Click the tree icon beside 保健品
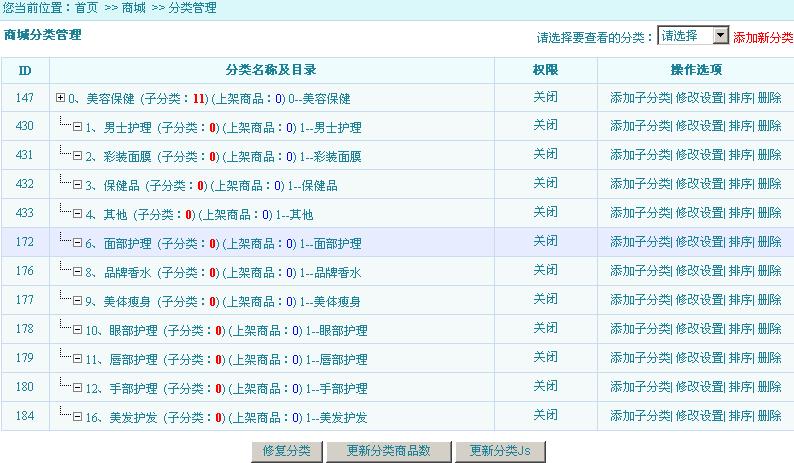This screenshot has width=794, height=463. (78, 185)
